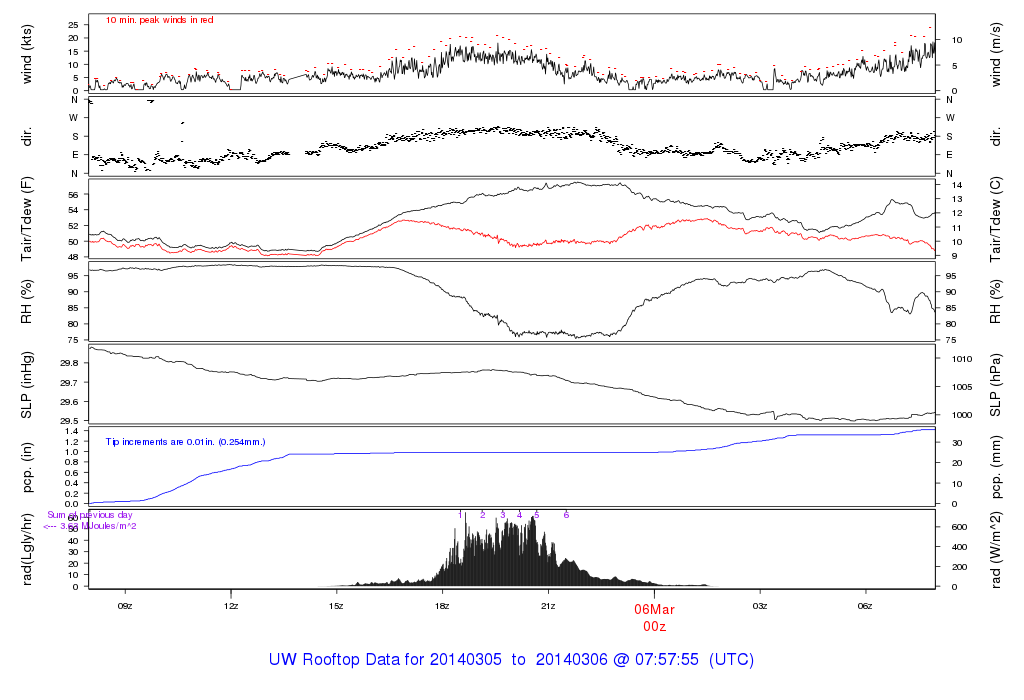Screen dimensions: 1024x700
Task: Click the '25' tick on wind kts axis
Action: tap(73, 25)
